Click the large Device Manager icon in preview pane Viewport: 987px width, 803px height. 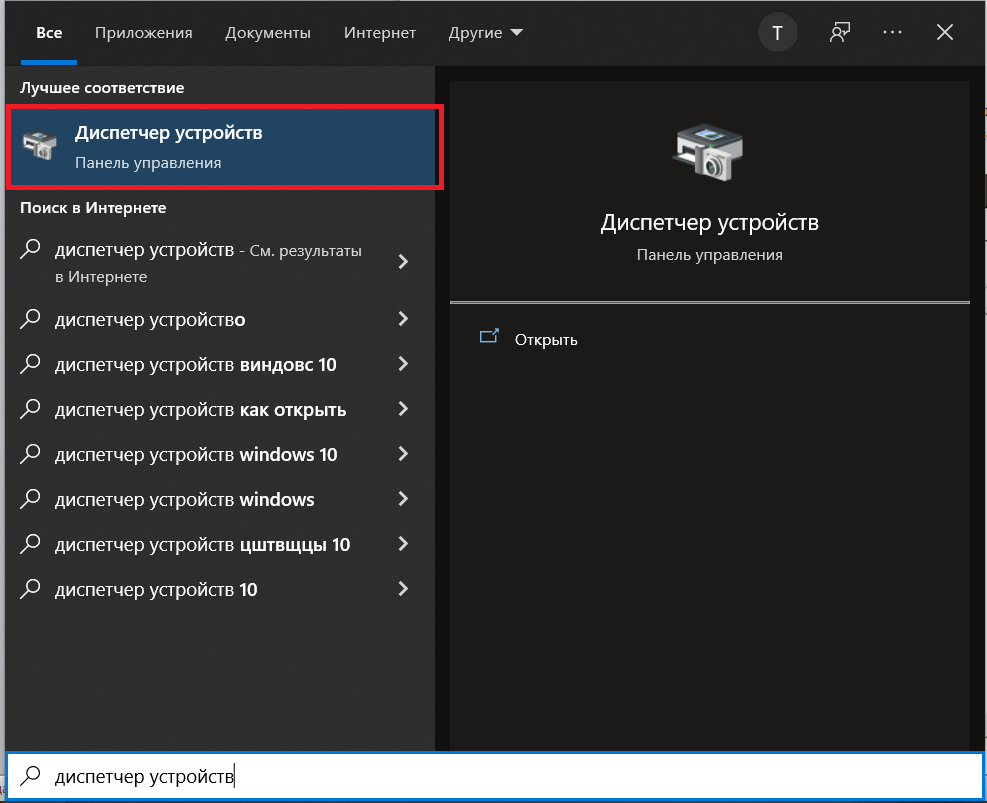[x=709, y=153]
